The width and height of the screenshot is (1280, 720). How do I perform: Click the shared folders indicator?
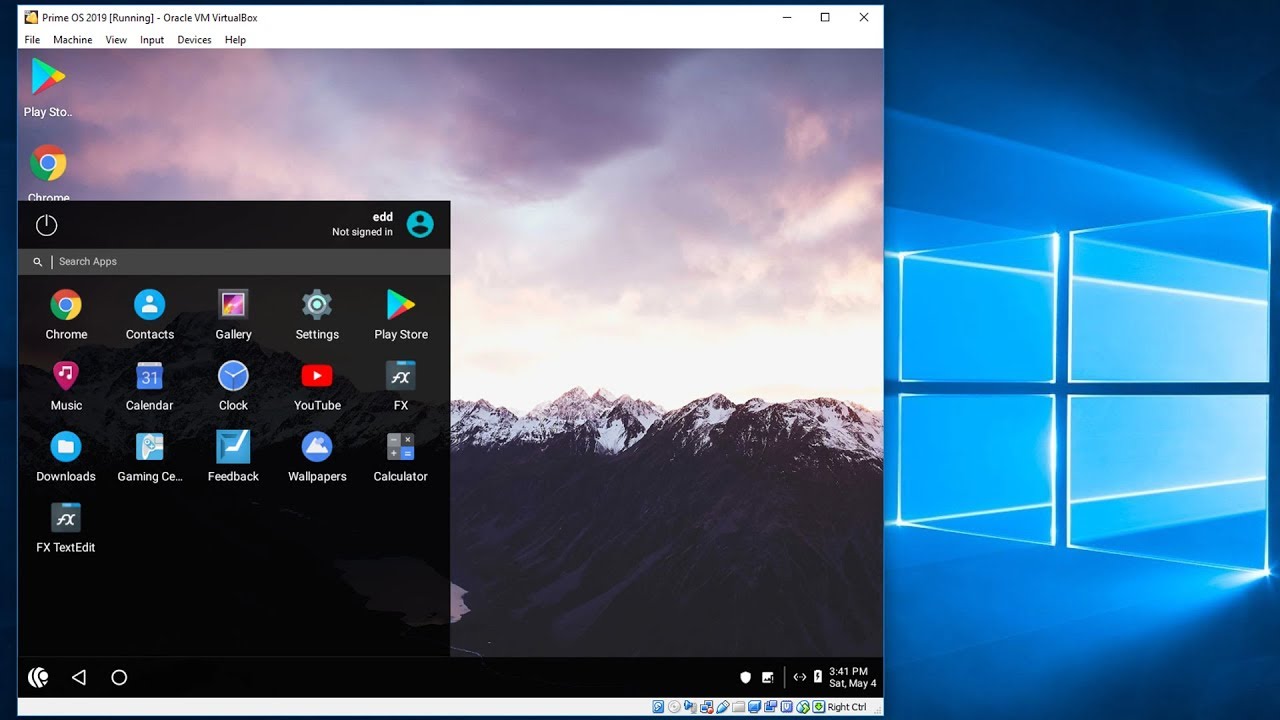point(738,707)
